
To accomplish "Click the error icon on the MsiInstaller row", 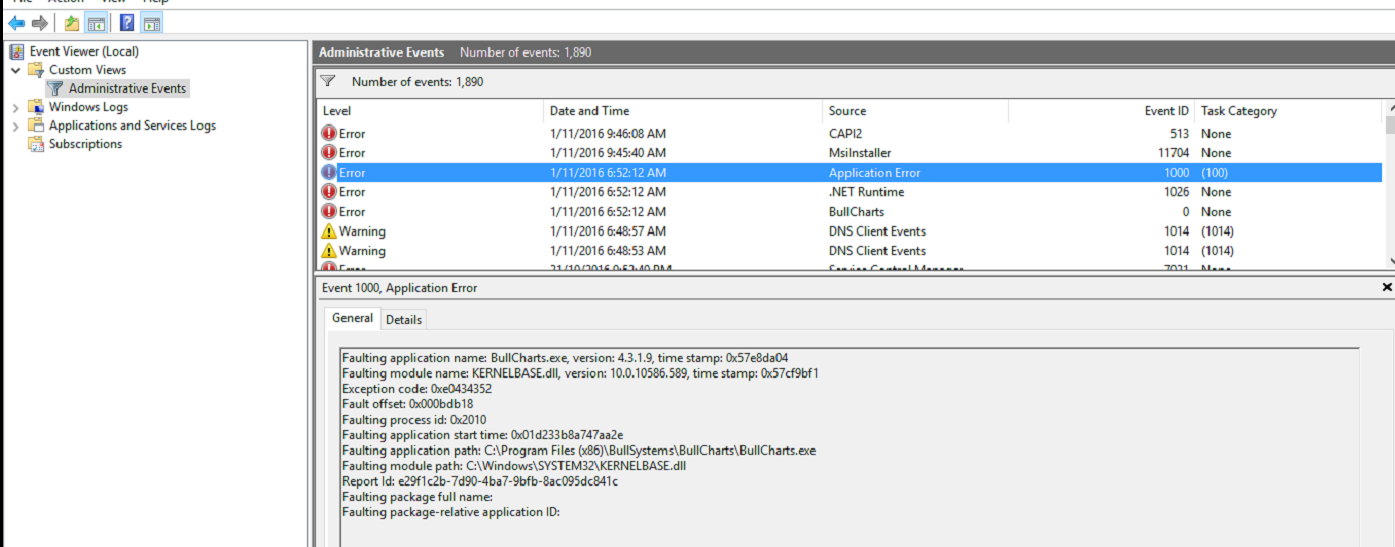I will (329, 153).
